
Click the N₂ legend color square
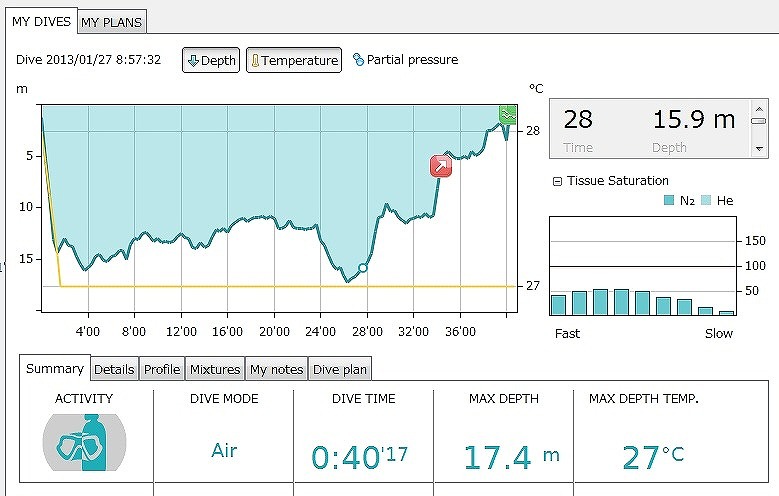pyautogui.click(x=669, y=201)
